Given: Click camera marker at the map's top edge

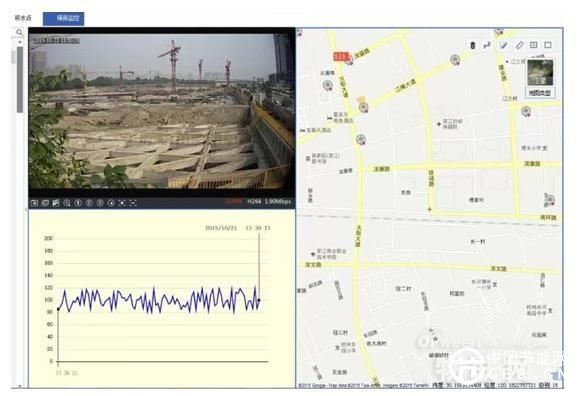Looking at the screenshot, I should coord(498,31).
